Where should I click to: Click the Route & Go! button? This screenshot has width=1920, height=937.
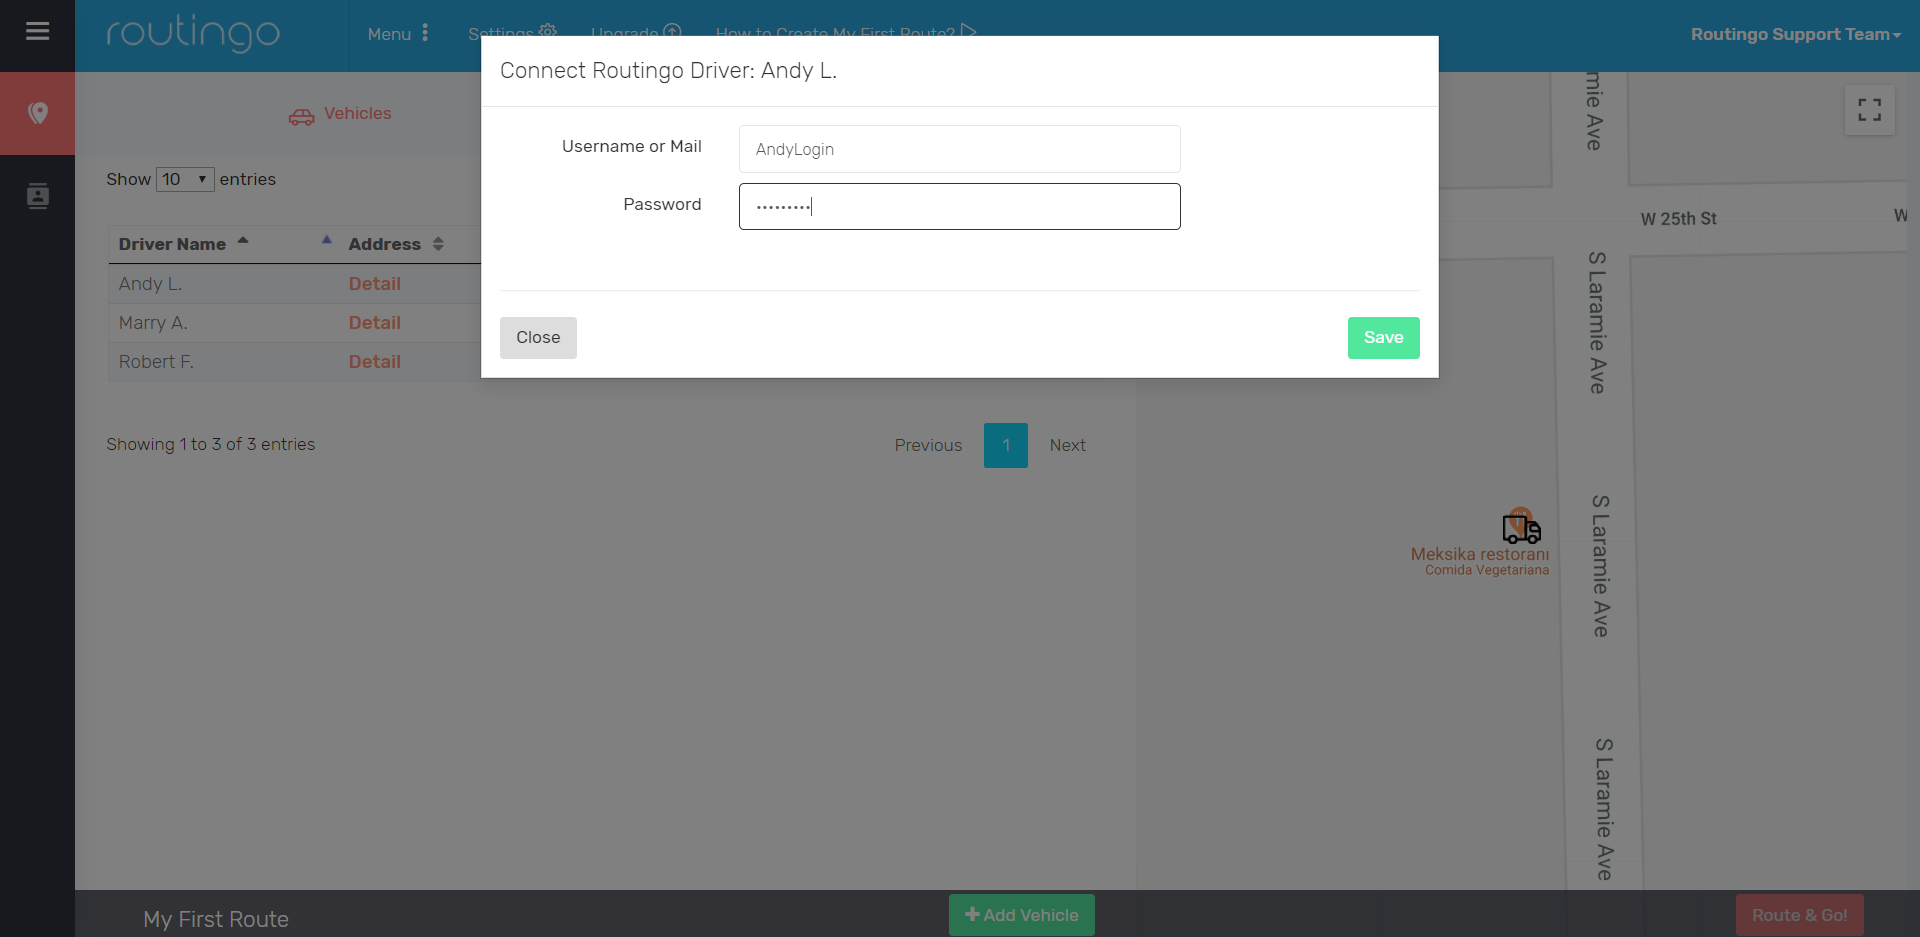click(1799, 915)
